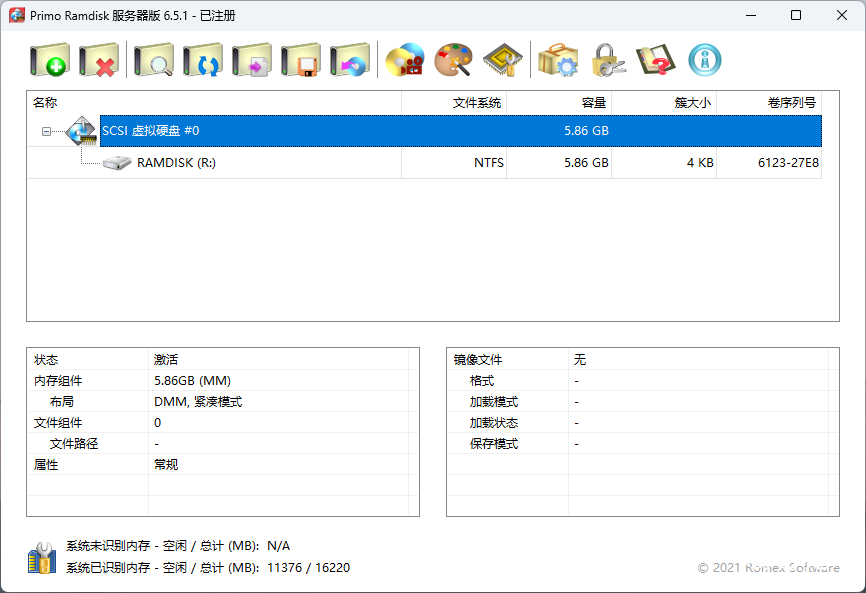The height and width of the screenshot is (593, 866).
Task: Close the Primo Ramdisk window
Action: (x=842, y=15)
